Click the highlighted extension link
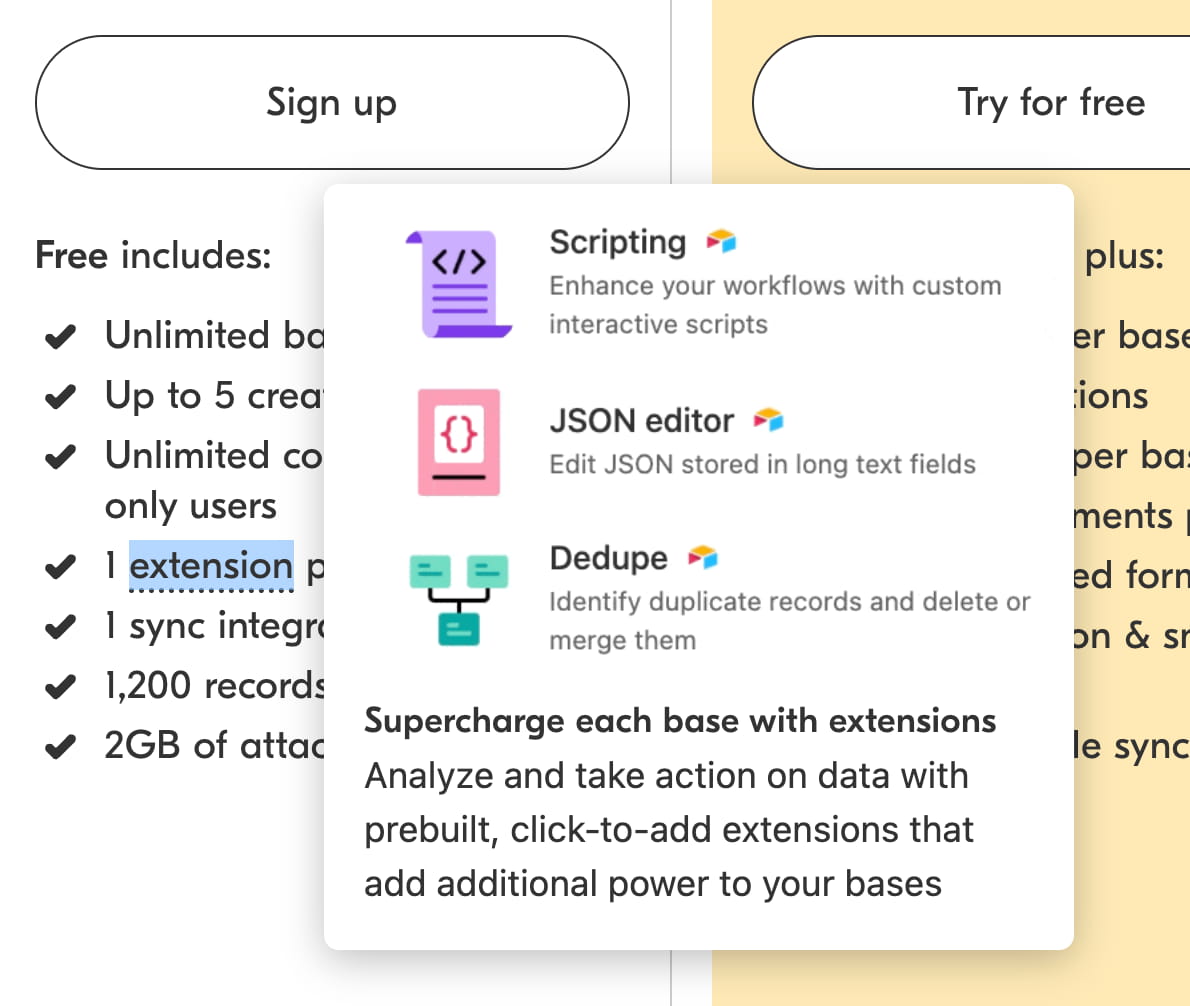1190x1006 pixels. [211, 567]
